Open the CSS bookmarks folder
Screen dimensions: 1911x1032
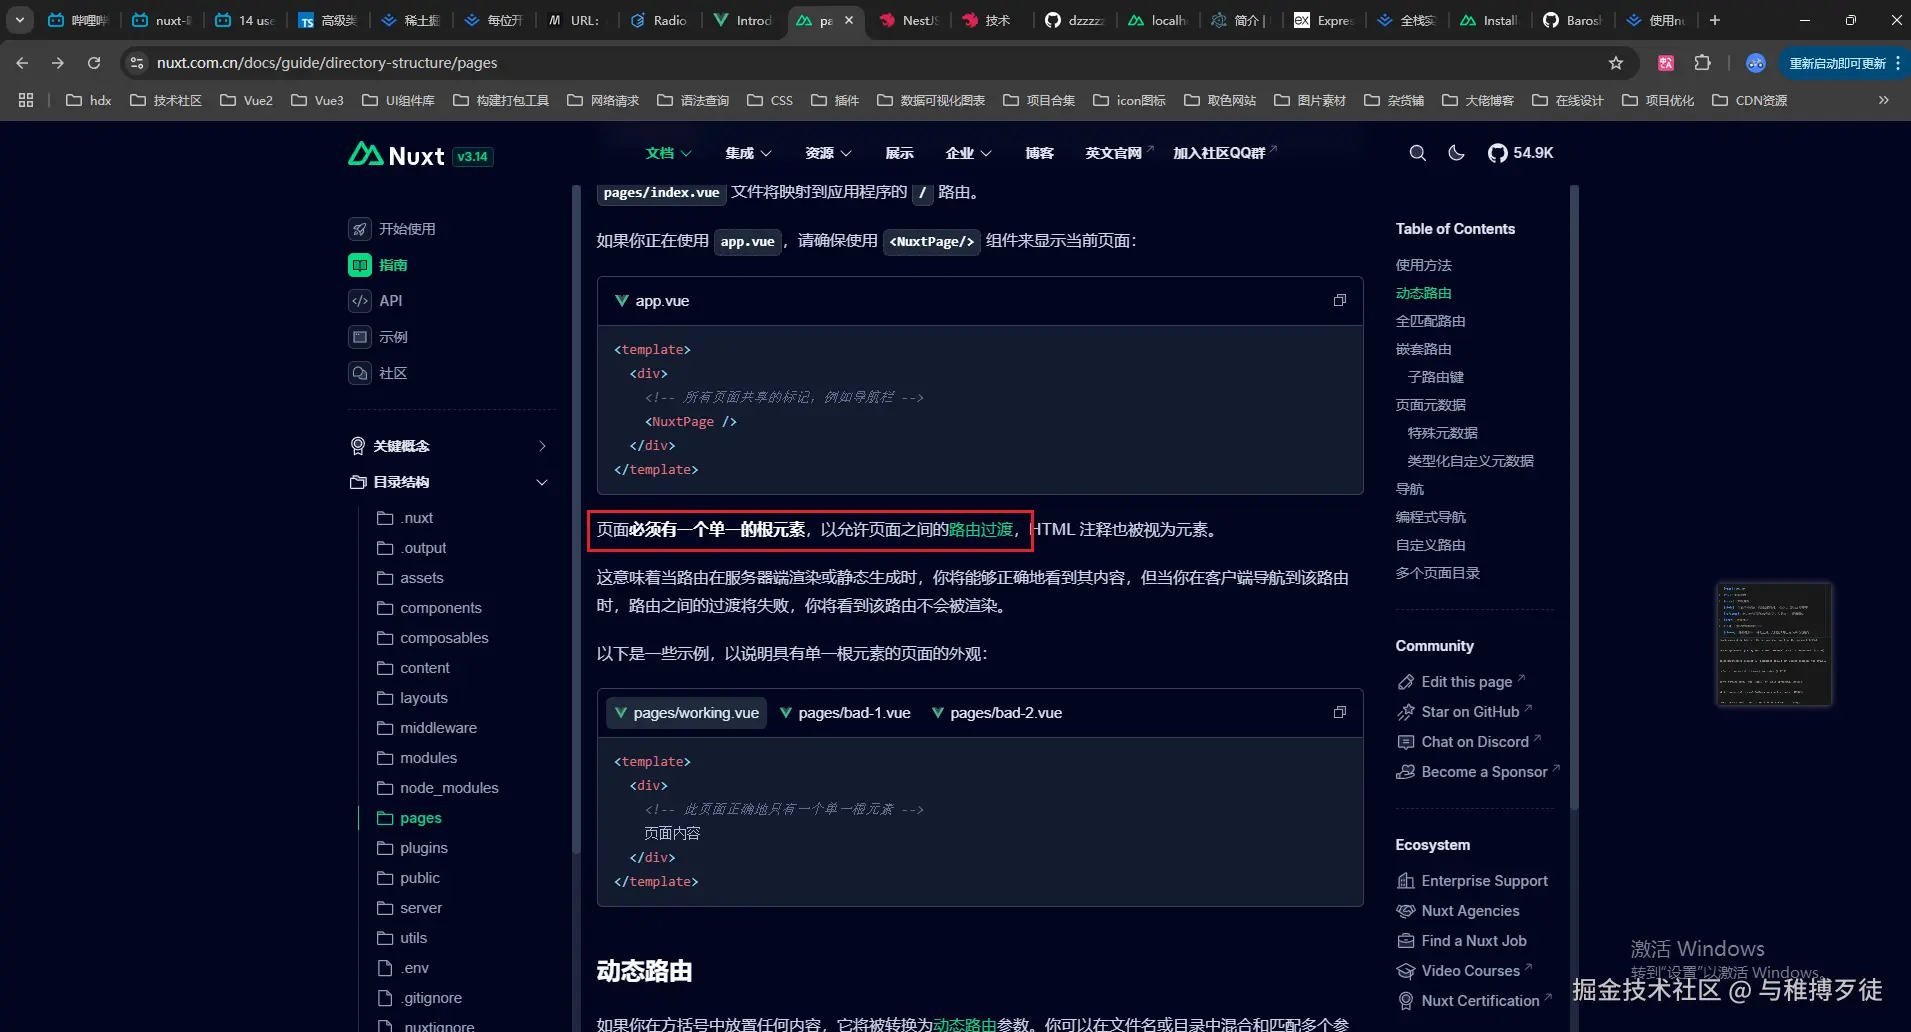click(770, 100)
